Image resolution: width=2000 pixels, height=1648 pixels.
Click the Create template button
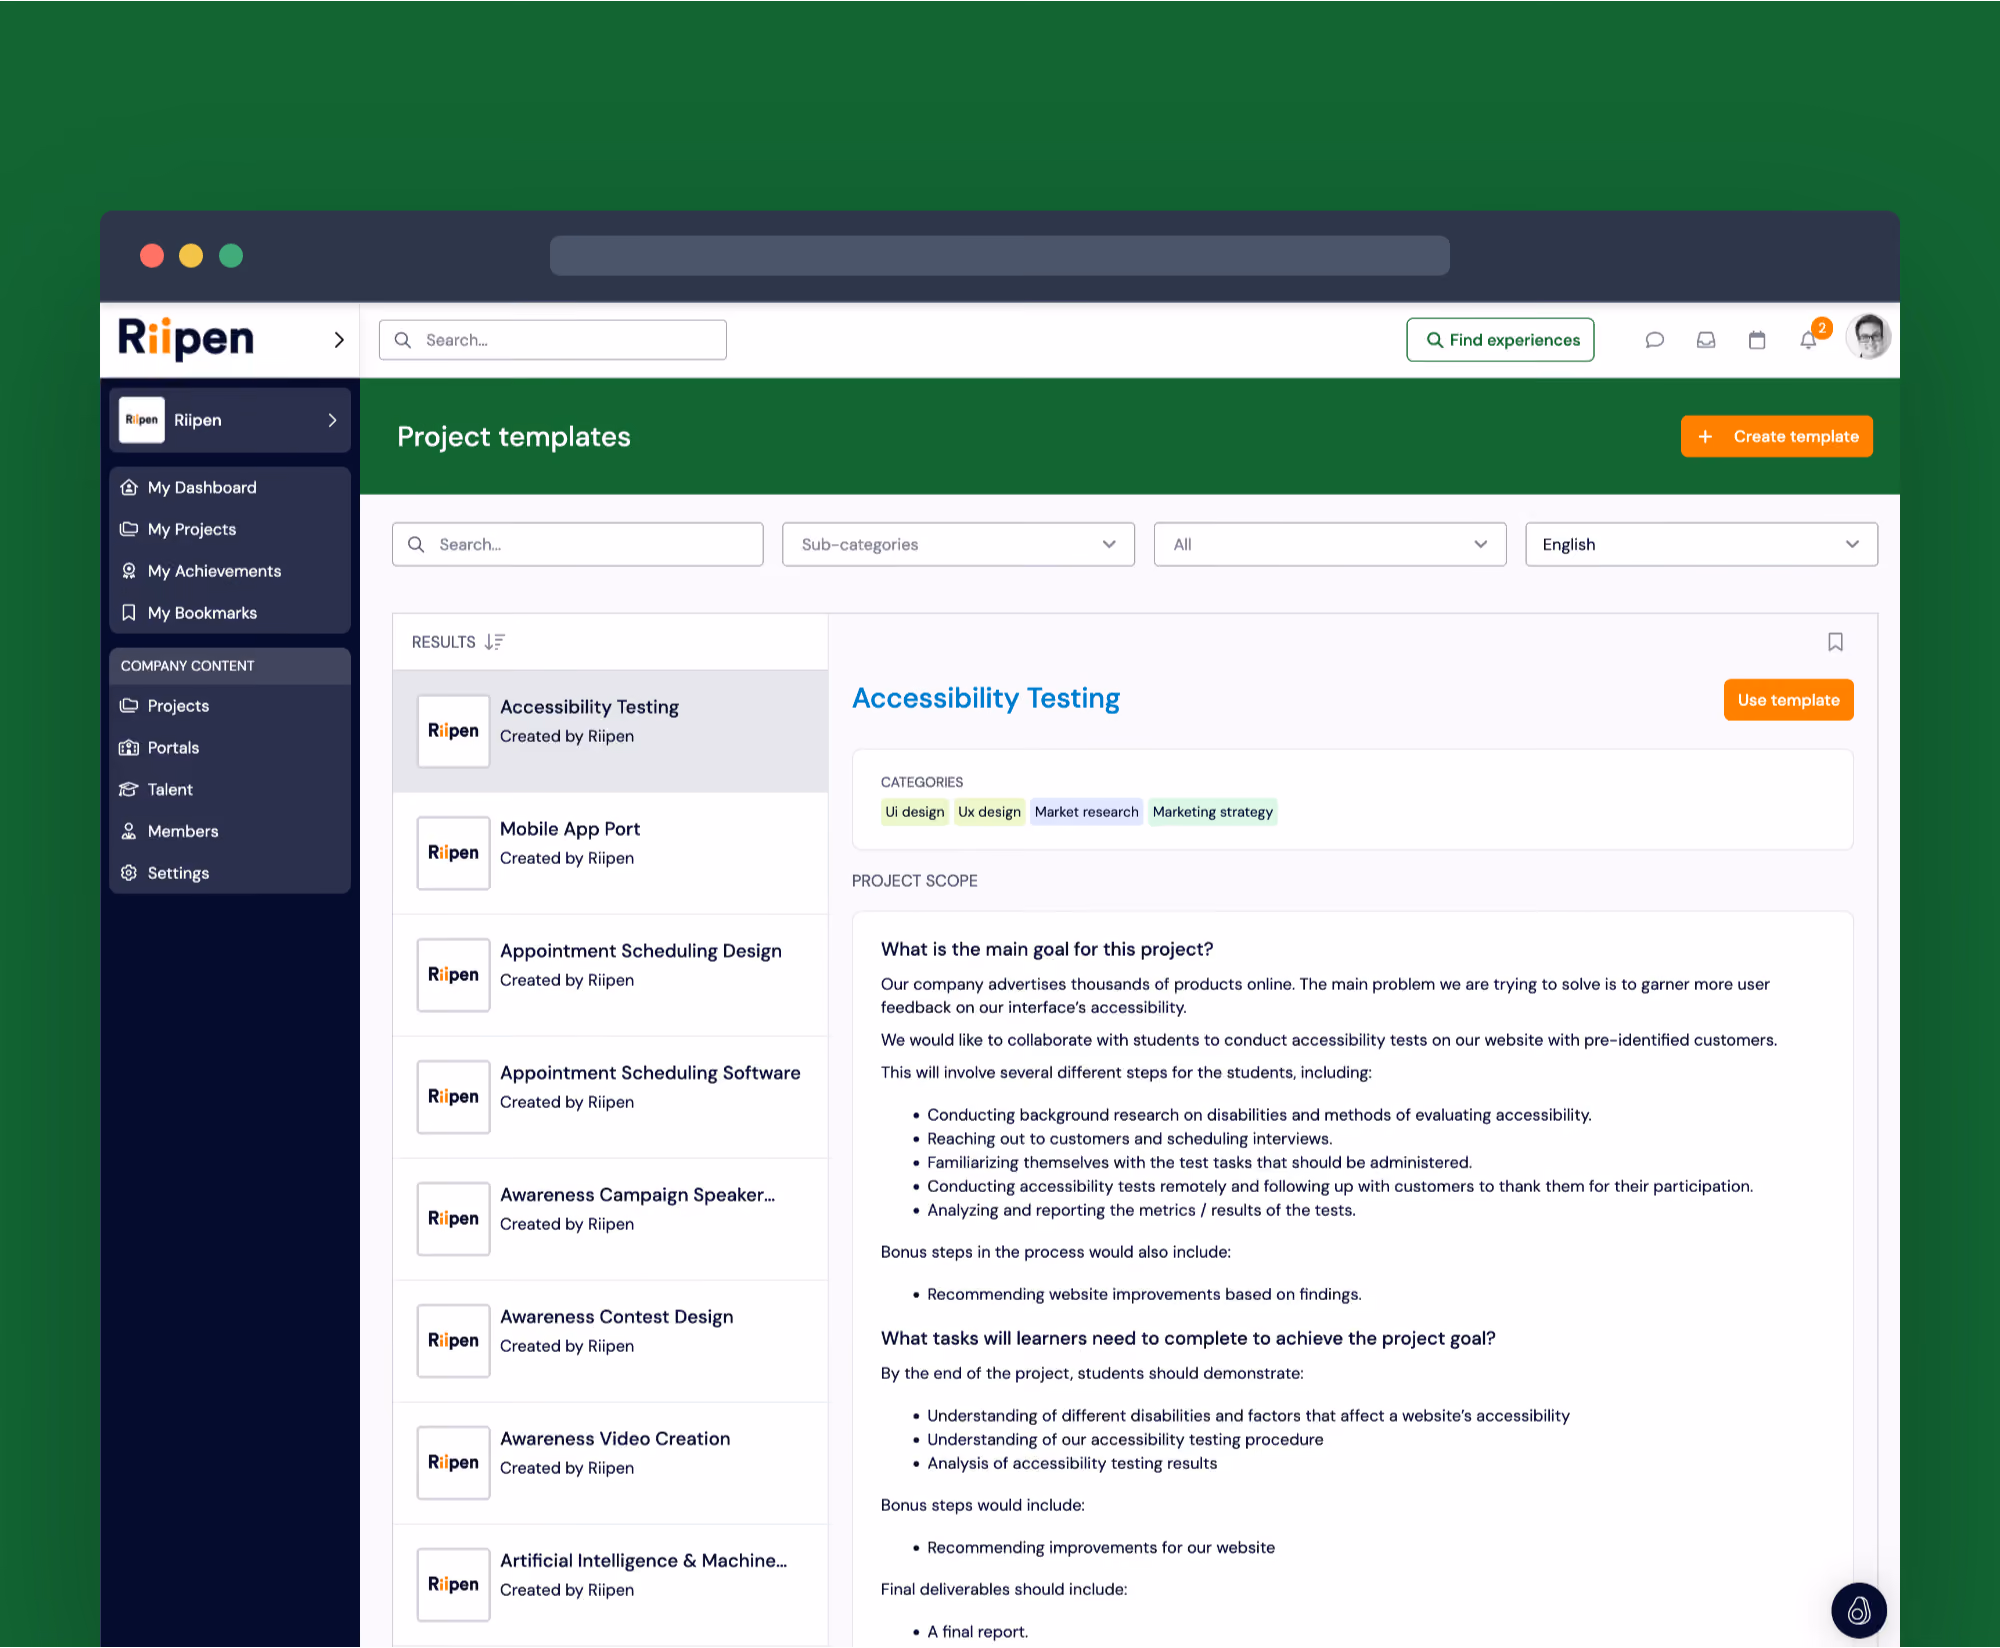[1777, 437]
